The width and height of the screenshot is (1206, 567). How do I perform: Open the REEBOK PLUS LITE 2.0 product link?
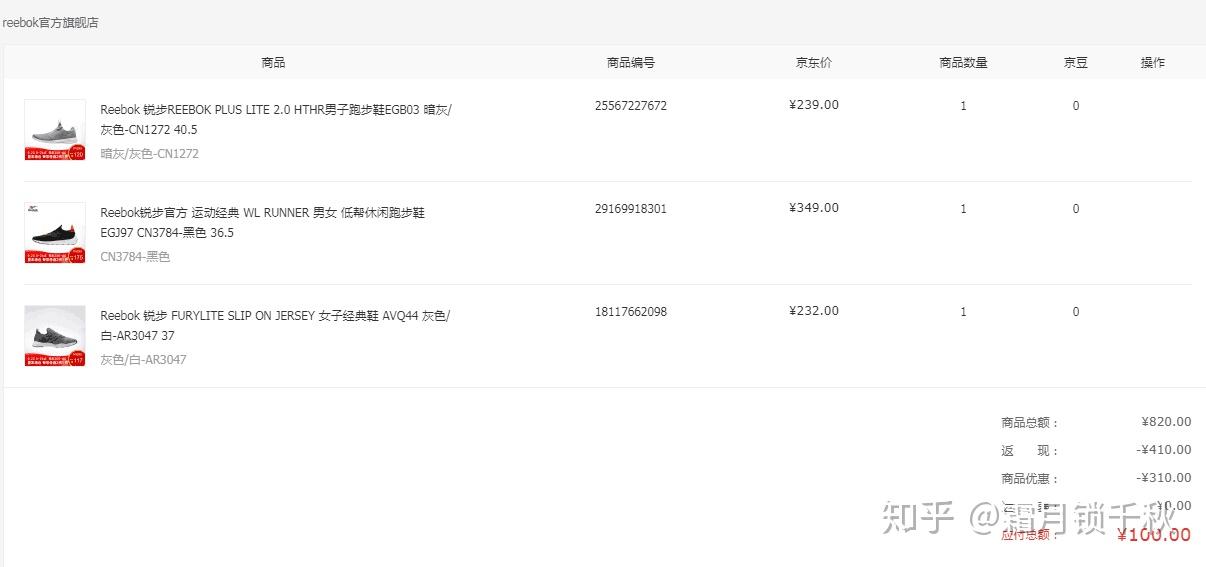click(x=275, y=119)
